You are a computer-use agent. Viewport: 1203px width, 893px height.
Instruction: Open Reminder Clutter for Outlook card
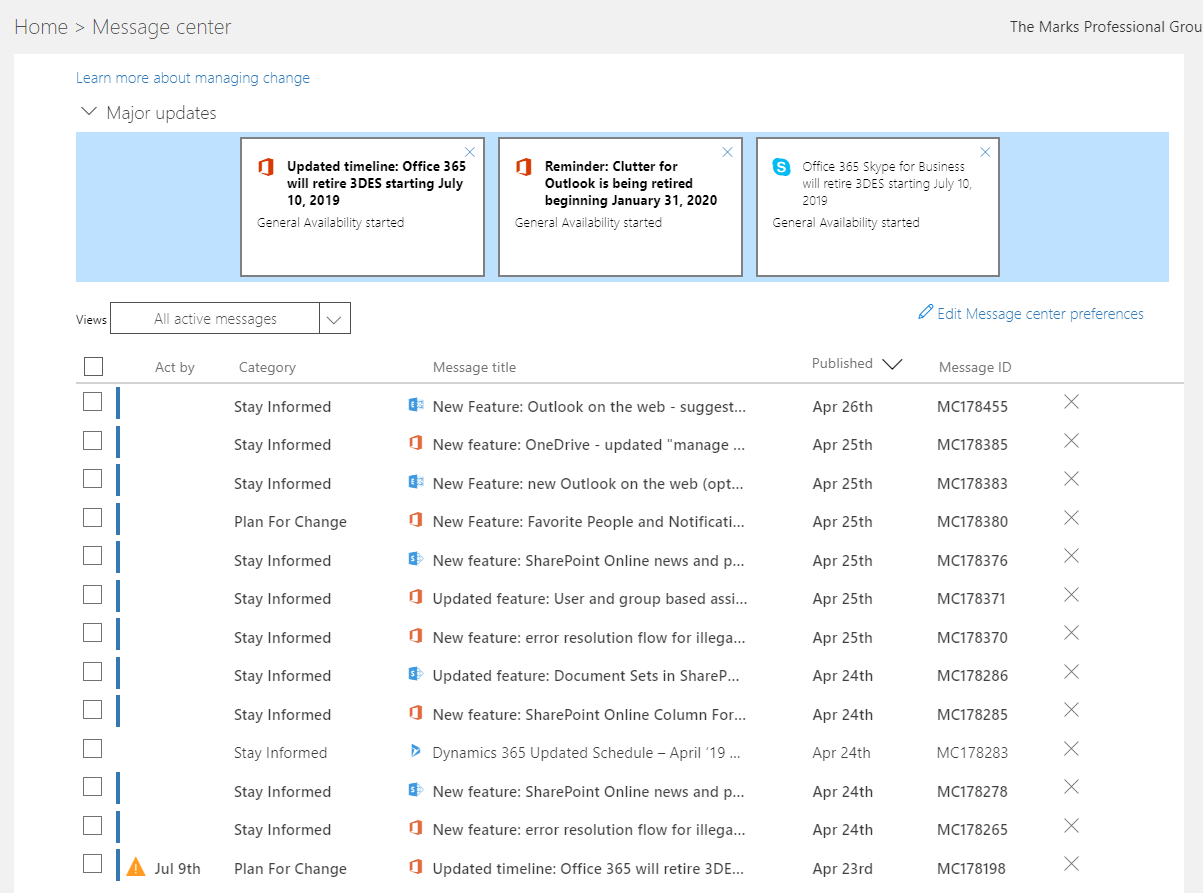click(x=620, y=207)
